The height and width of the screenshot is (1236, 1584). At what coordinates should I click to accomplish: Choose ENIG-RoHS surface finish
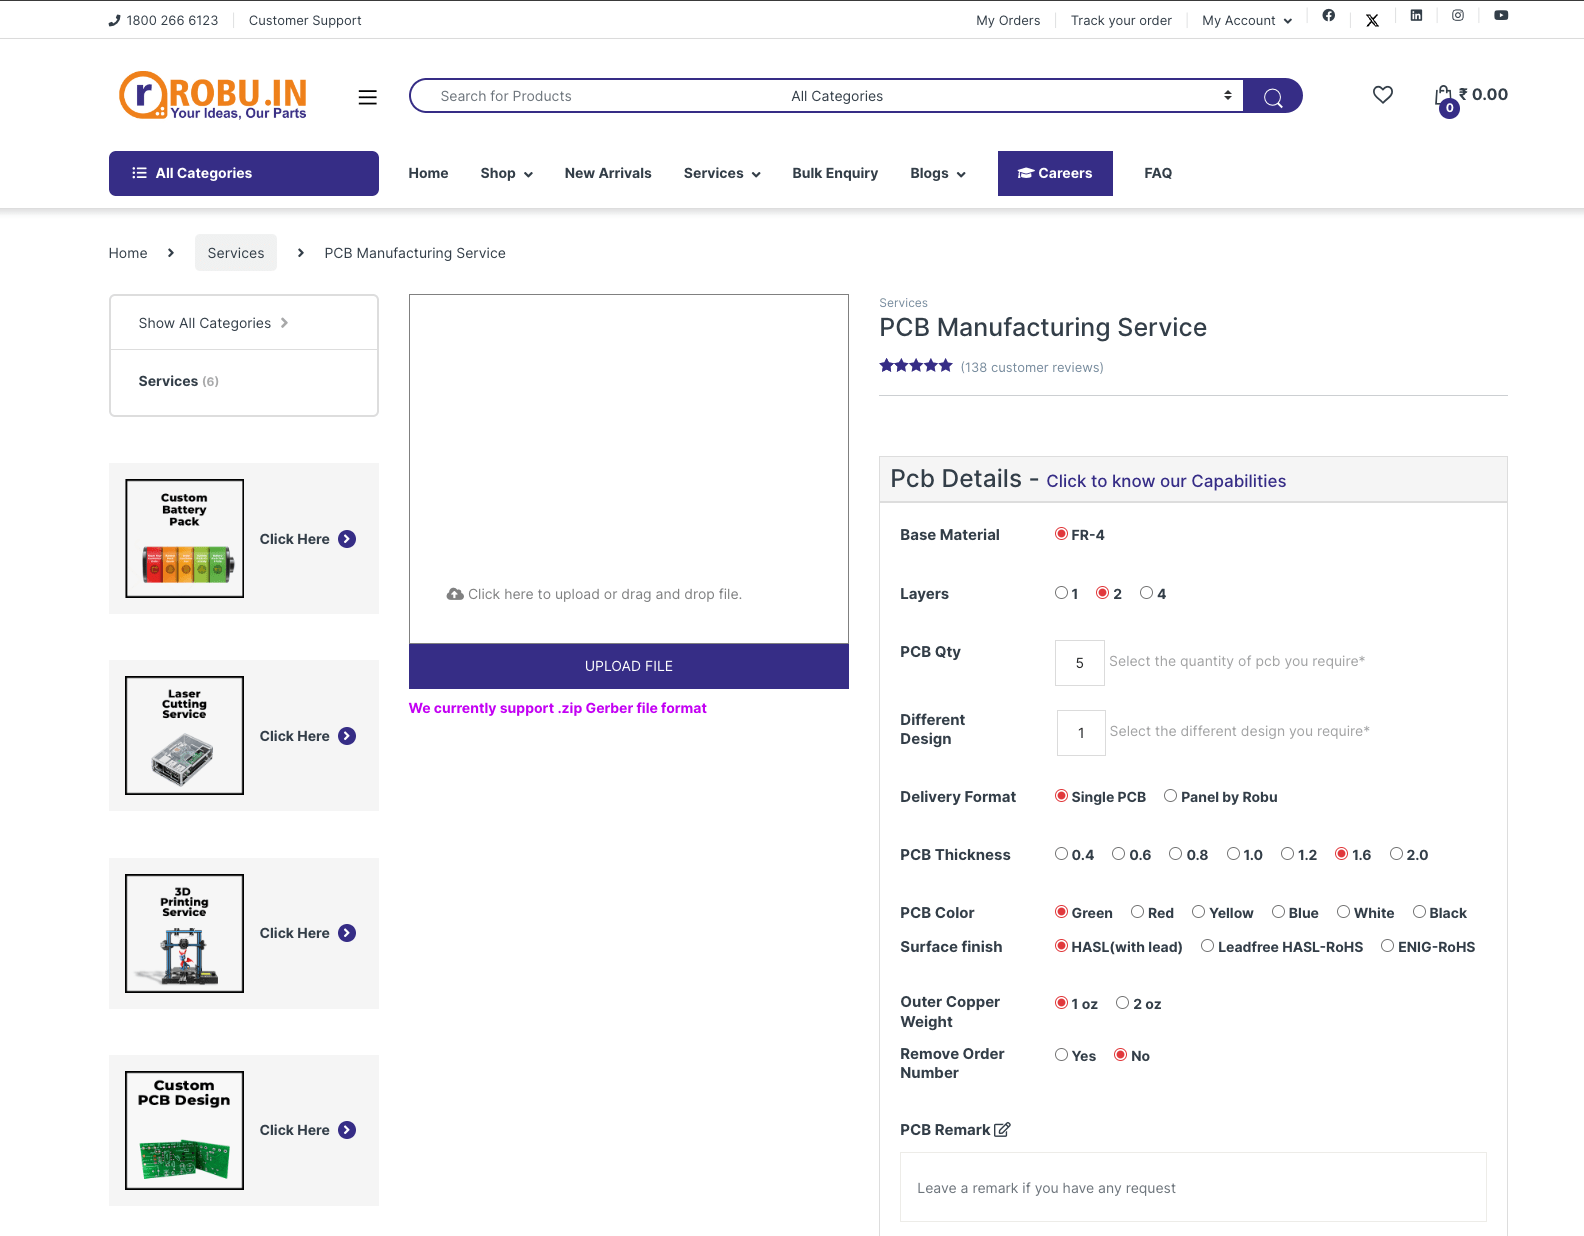pyautogui.click(x=1387, y=946)
